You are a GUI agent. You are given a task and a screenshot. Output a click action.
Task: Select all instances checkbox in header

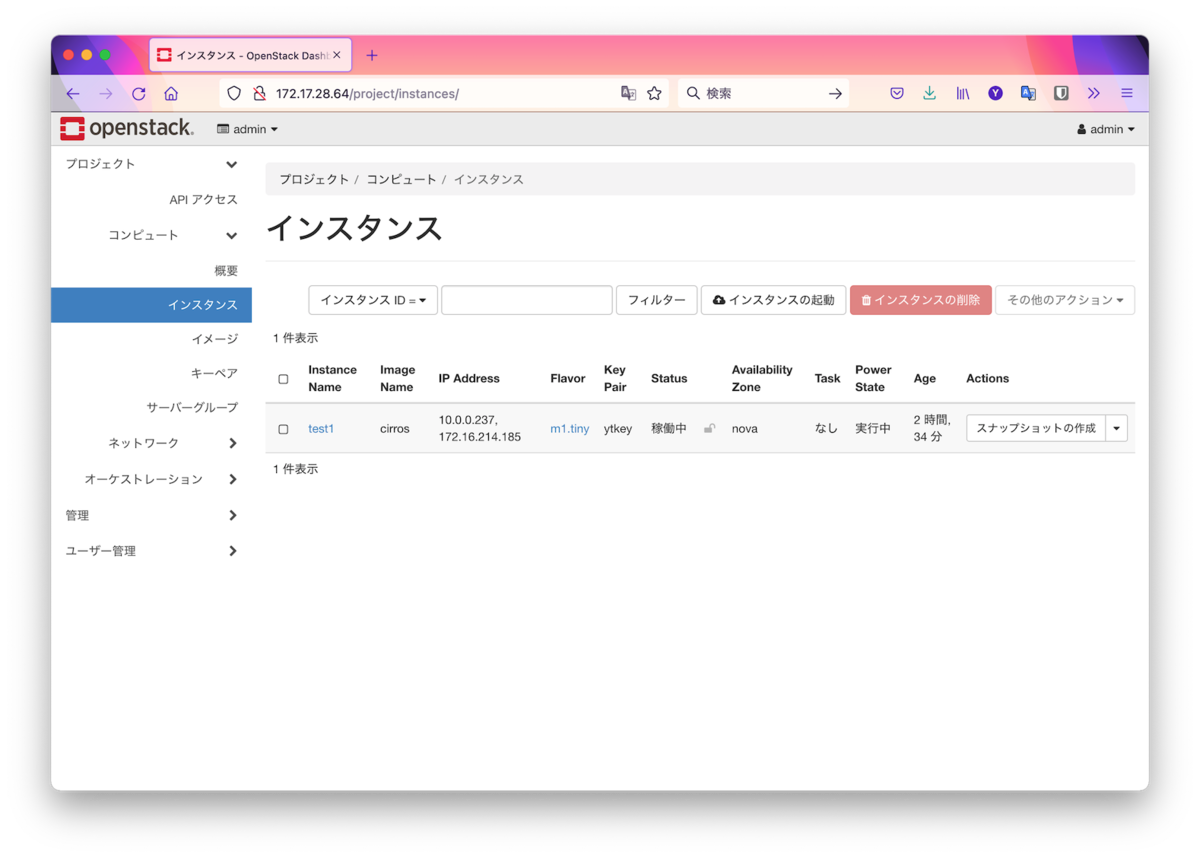coord(283,379)
